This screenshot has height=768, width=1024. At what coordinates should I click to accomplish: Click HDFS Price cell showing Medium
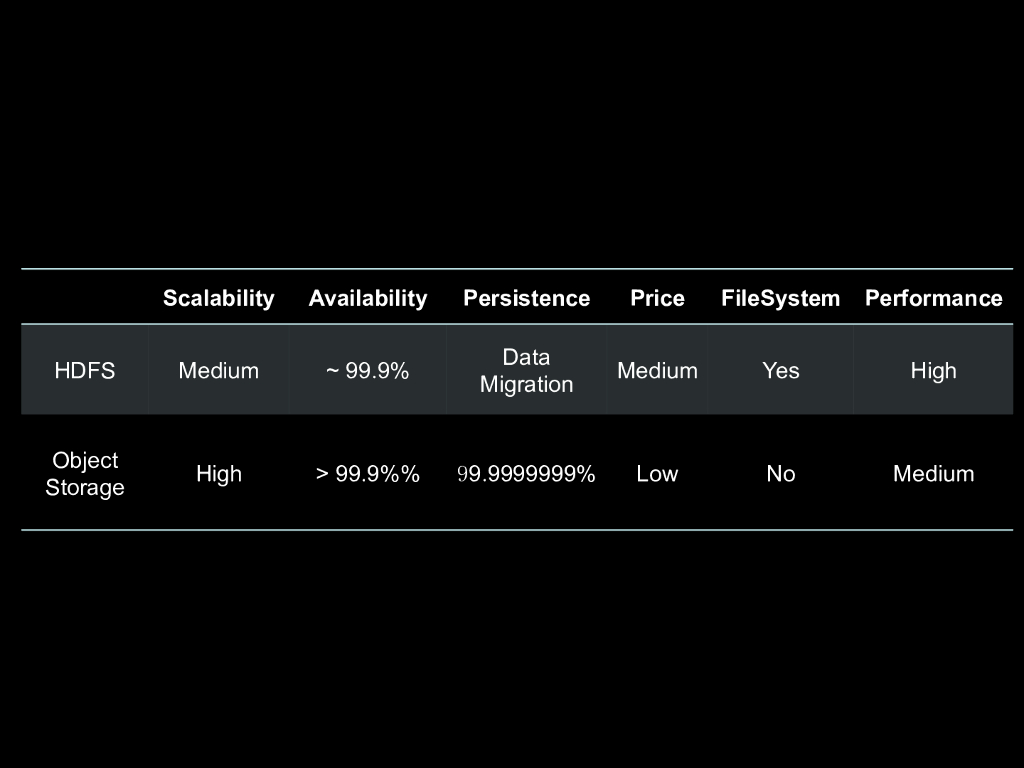click(x=657, y=371)
